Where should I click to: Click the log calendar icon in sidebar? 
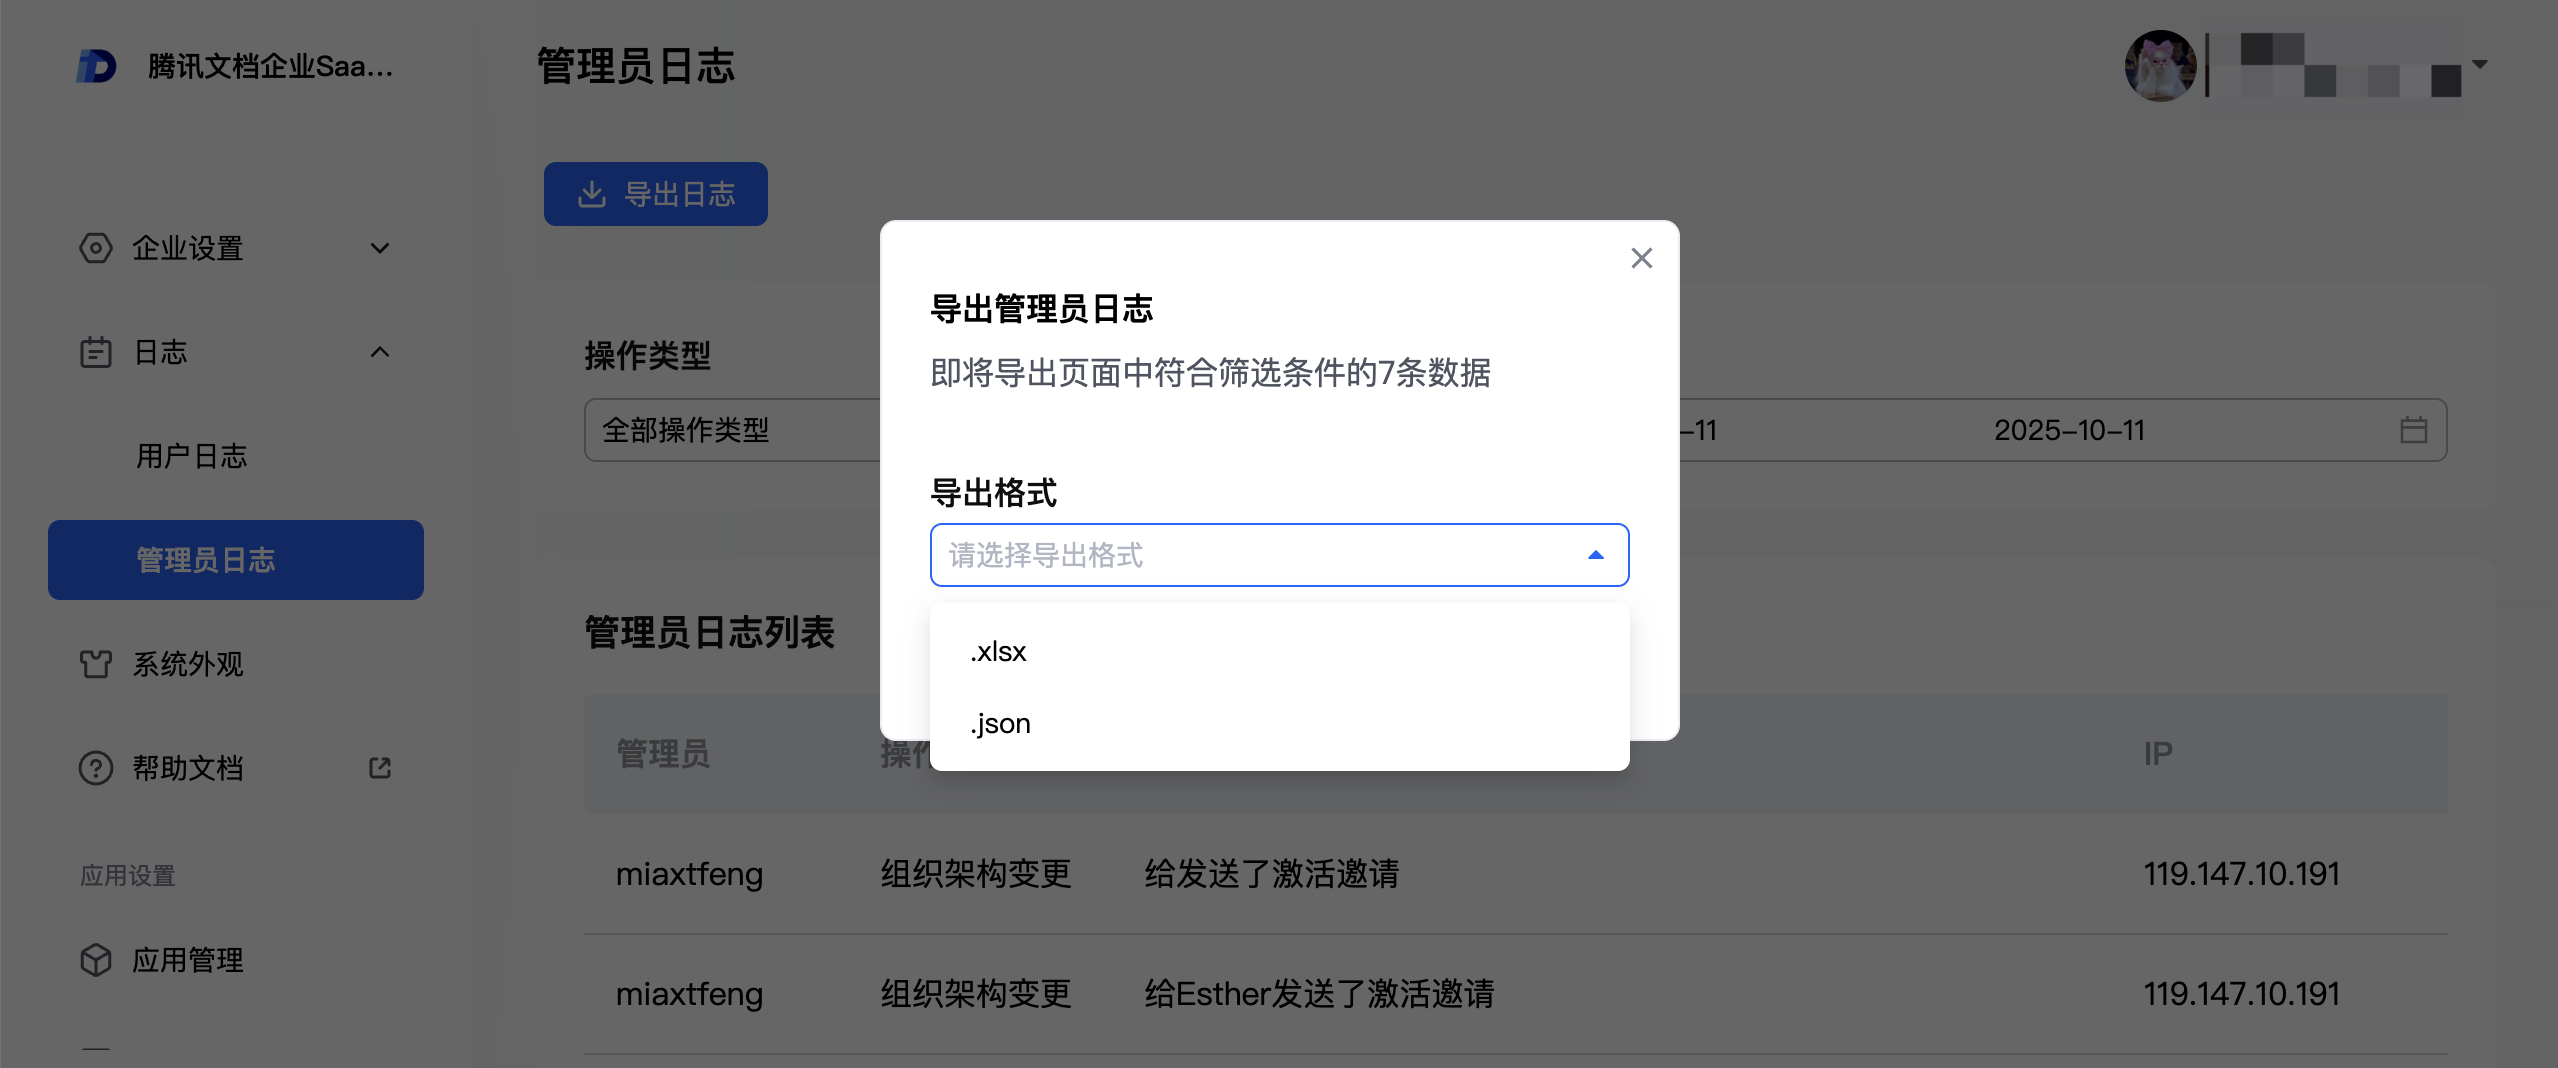click(x=96, y=352)
